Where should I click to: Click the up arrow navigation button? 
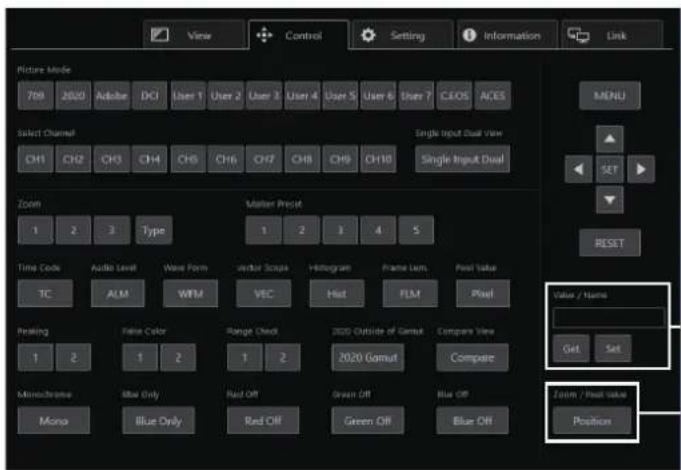610,139
